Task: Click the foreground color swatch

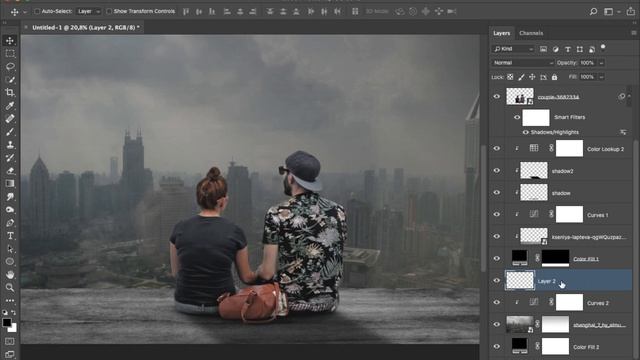Action: coord(7,322)
